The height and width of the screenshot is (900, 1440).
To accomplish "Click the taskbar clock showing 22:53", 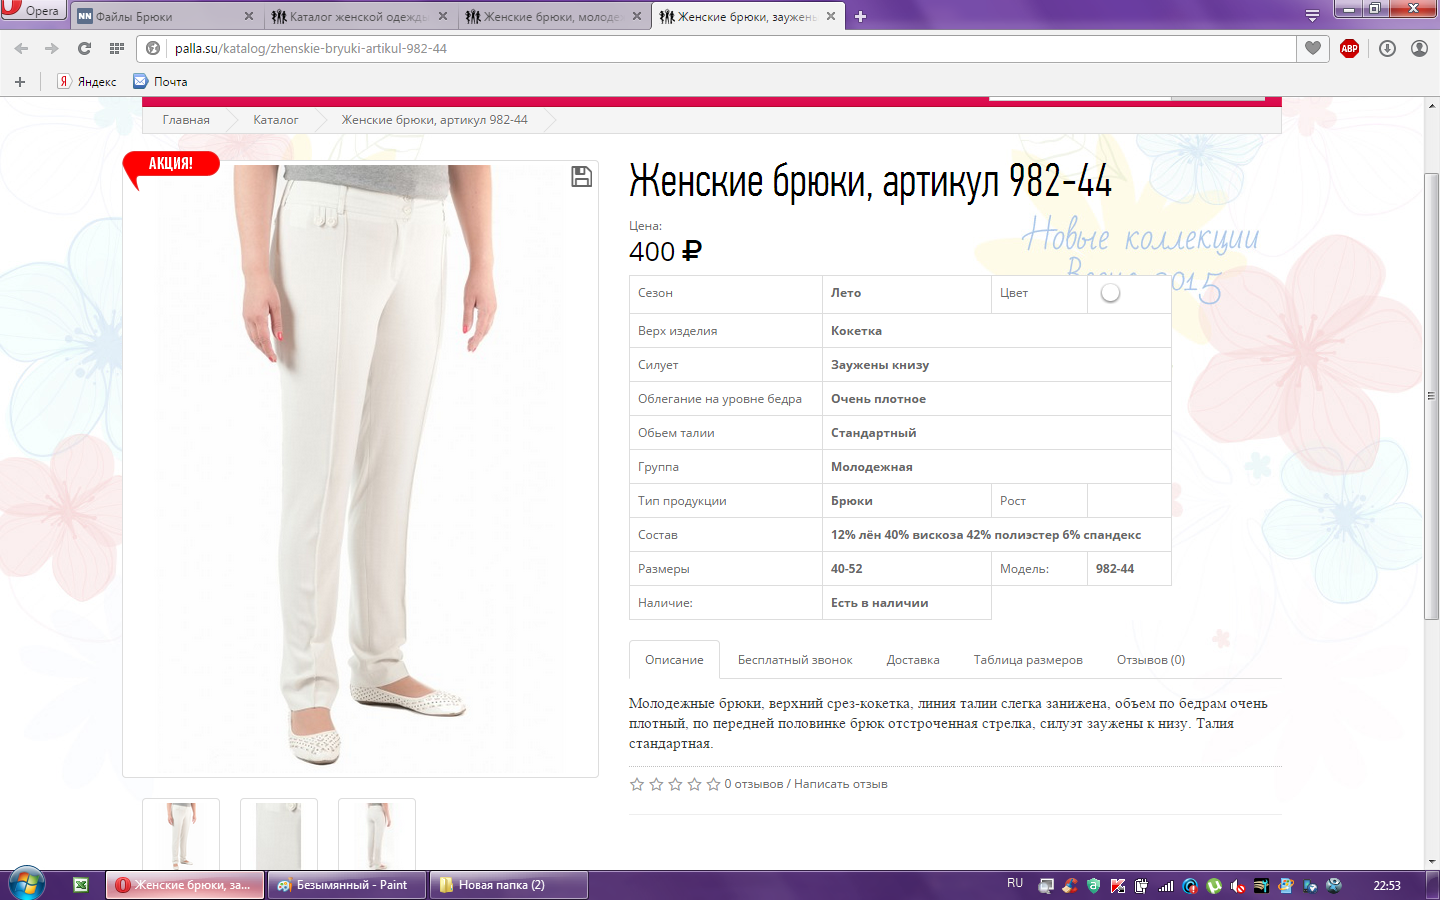I will coord(1387,885).
